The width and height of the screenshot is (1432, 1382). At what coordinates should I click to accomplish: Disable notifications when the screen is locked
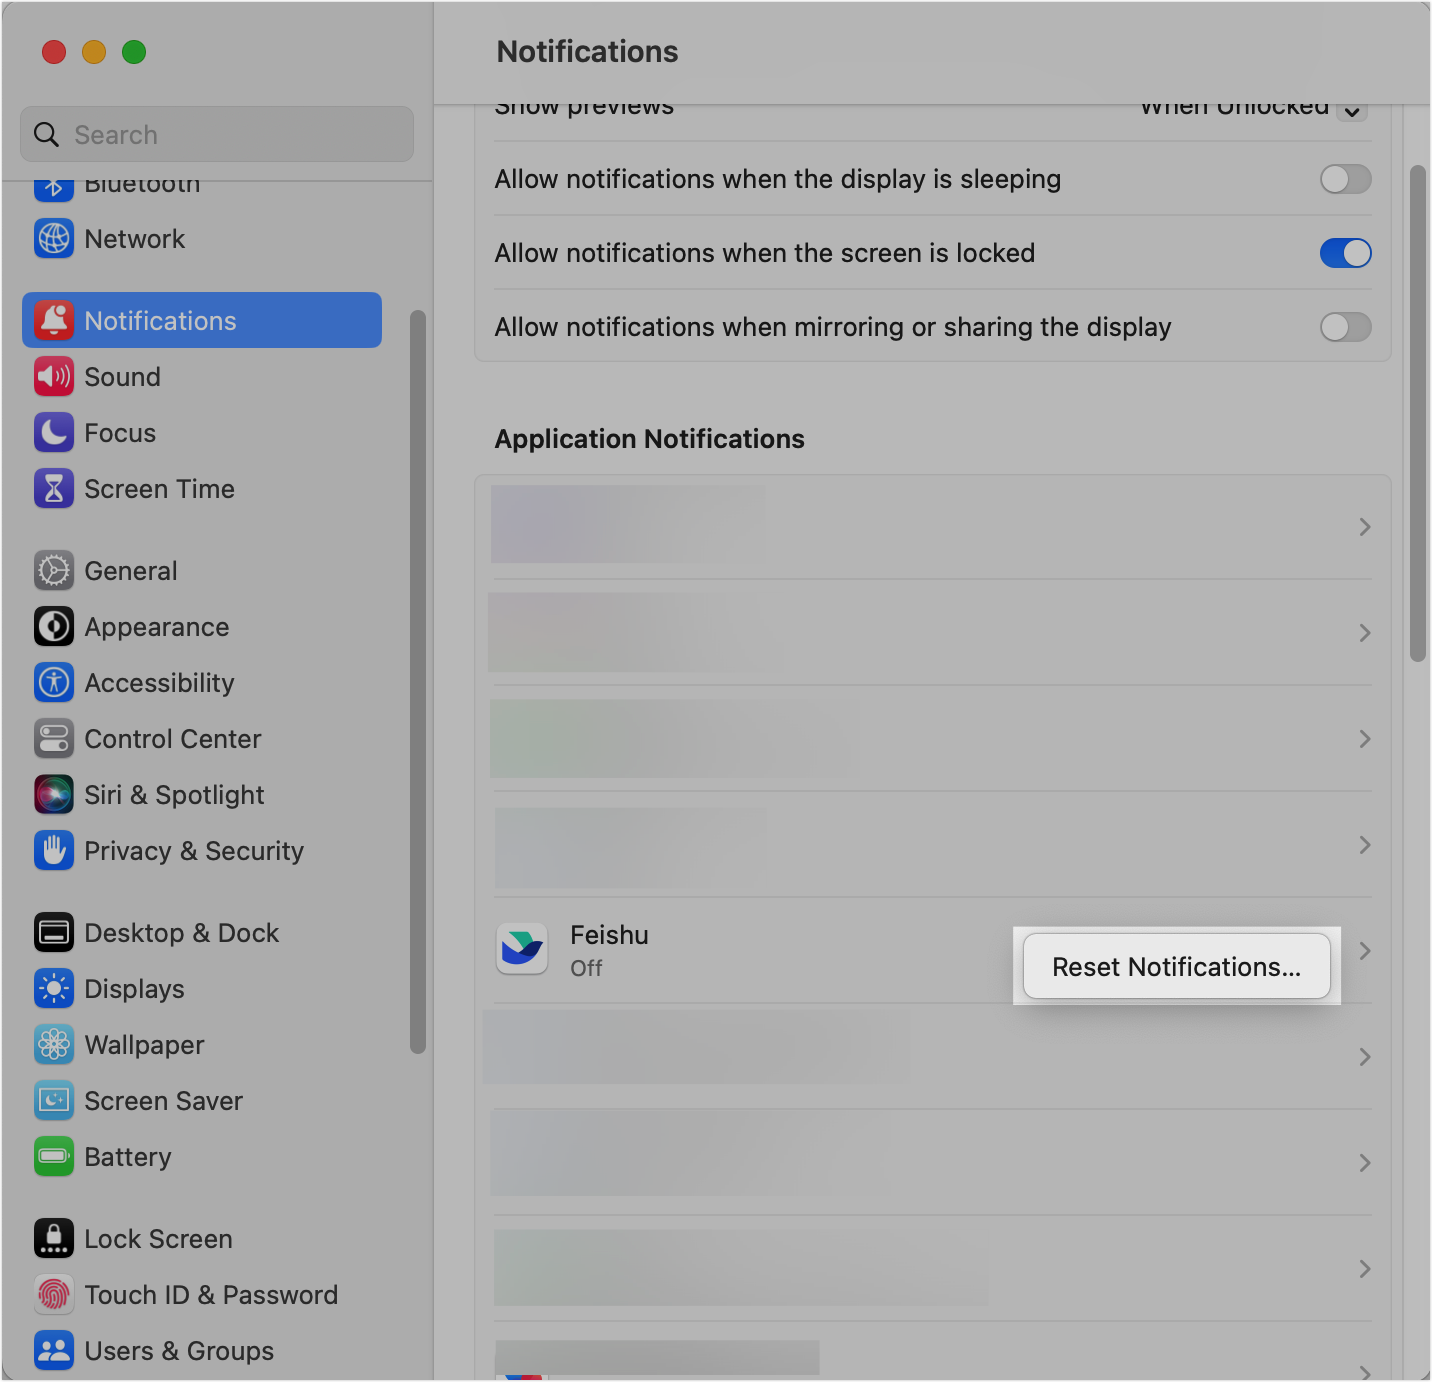1345,253
